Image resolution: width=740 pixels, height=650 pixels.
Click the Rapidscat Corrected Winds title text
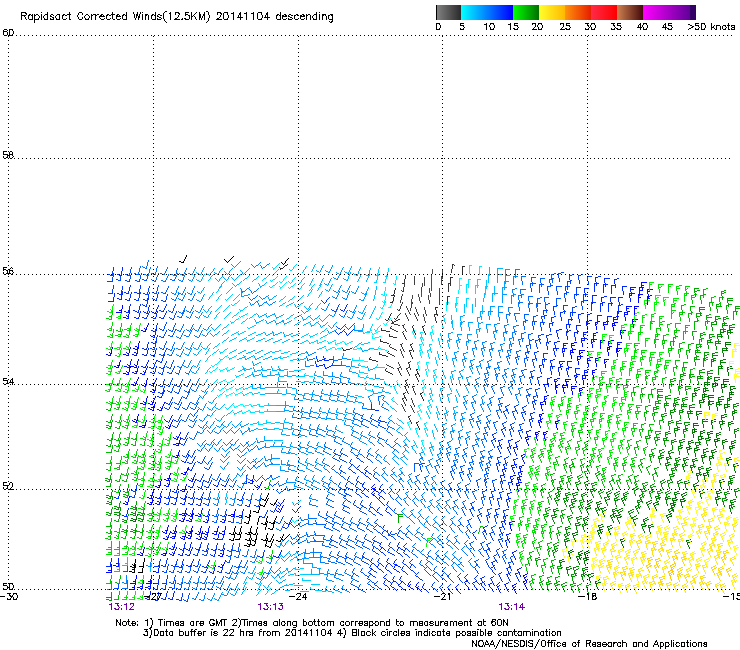coord(177,17)
